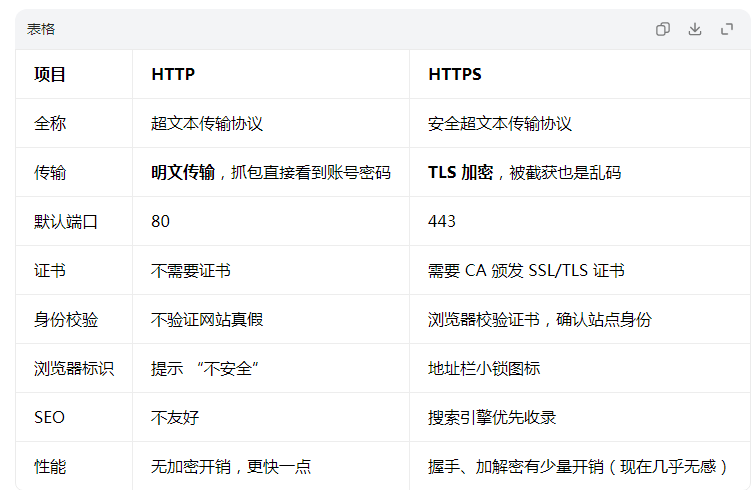Select the TLS 加密 cell text

461,172
